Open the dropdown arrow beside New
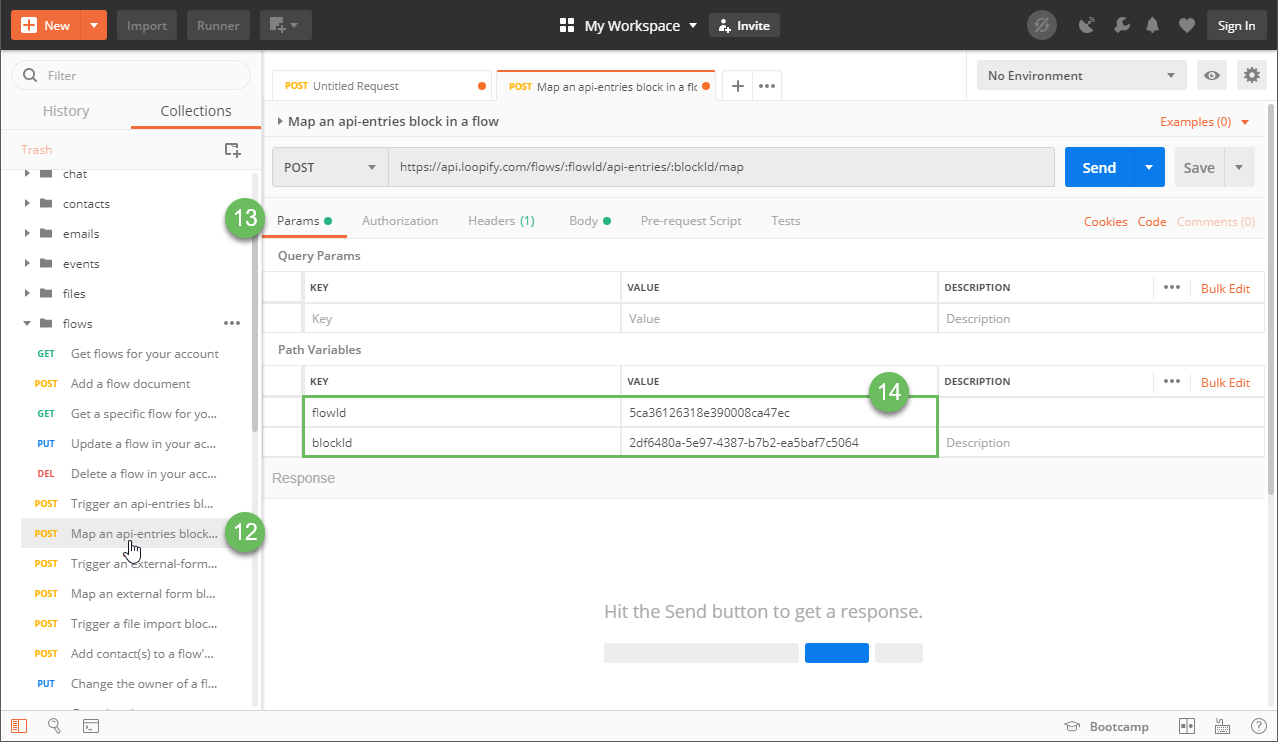 (94, 25)
